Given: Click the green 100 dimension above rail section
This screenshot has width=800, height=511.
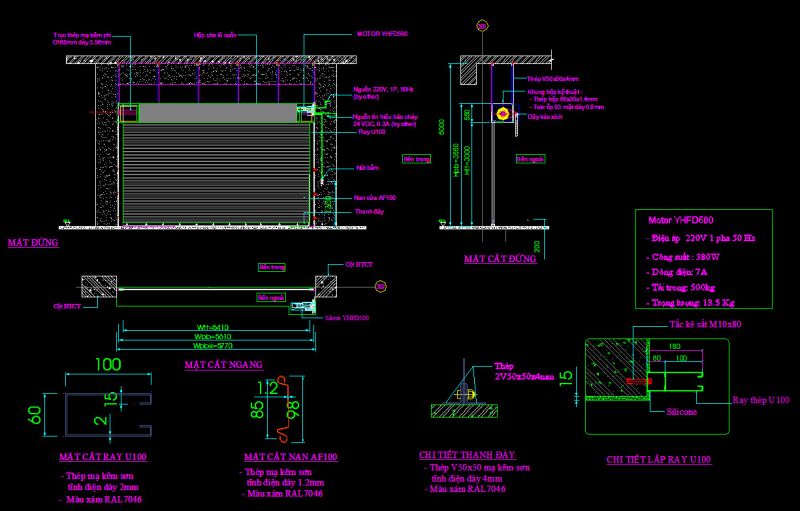Looking at the screenshot, I should (108, 364).
